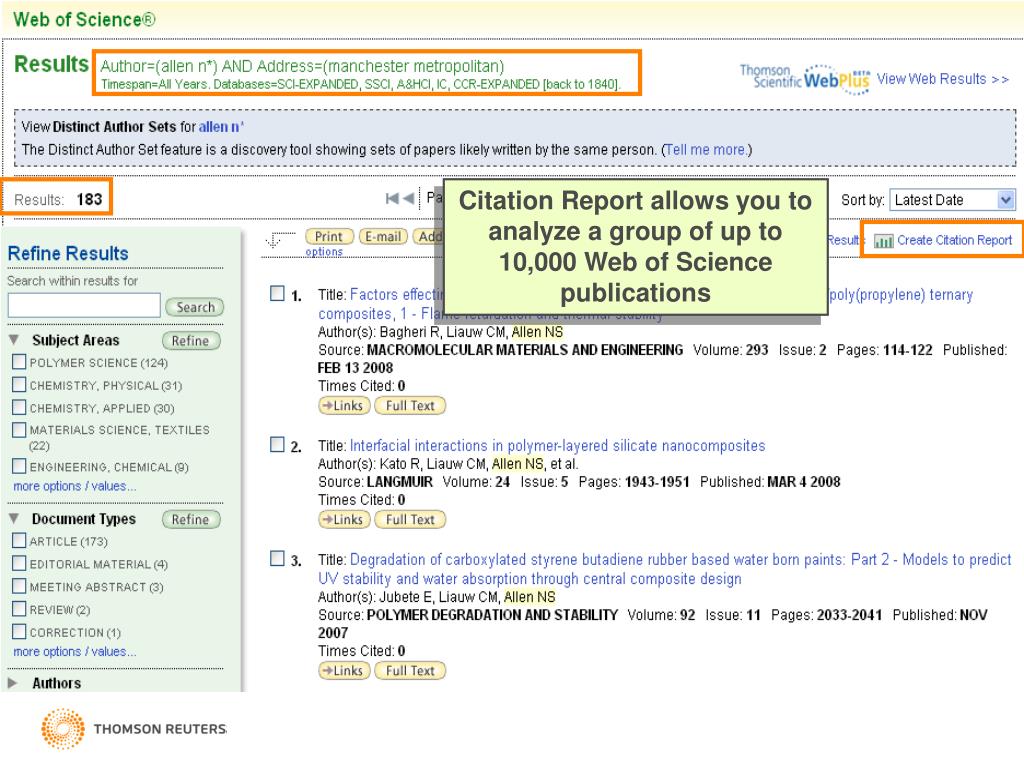This screenshot has width=1024, height=768.
Task: Open View Web Results link
Action: point(942,79)
